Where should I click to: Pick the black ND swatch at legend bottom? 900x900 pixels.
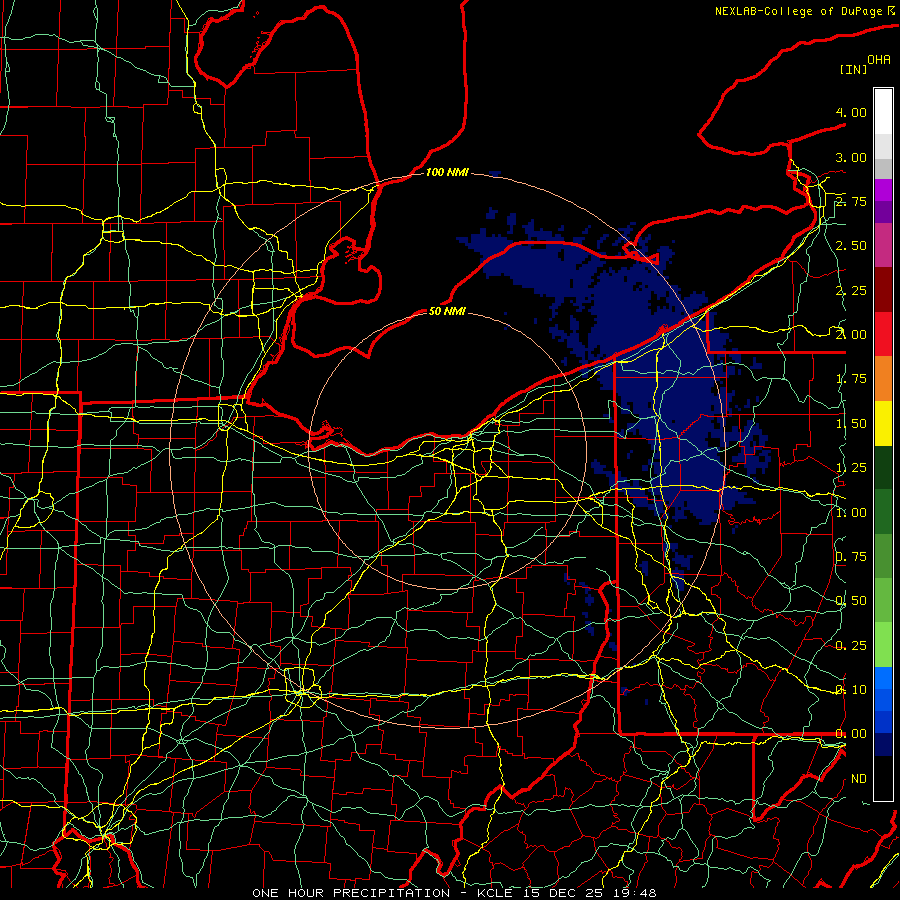883,778
